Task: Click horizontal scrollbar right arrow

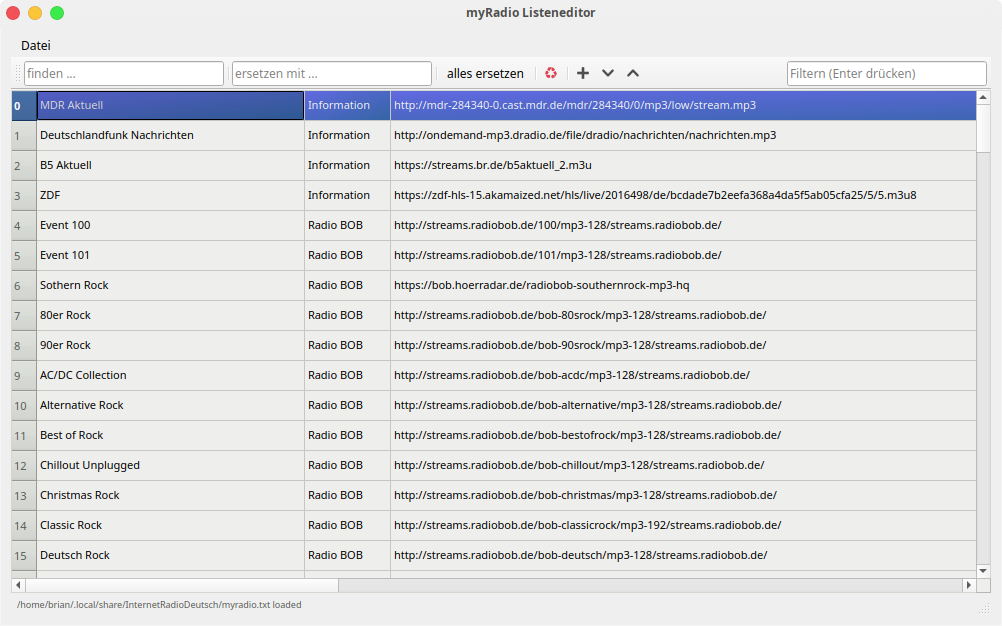Action: pyautogui.click(x=969, y=584)
